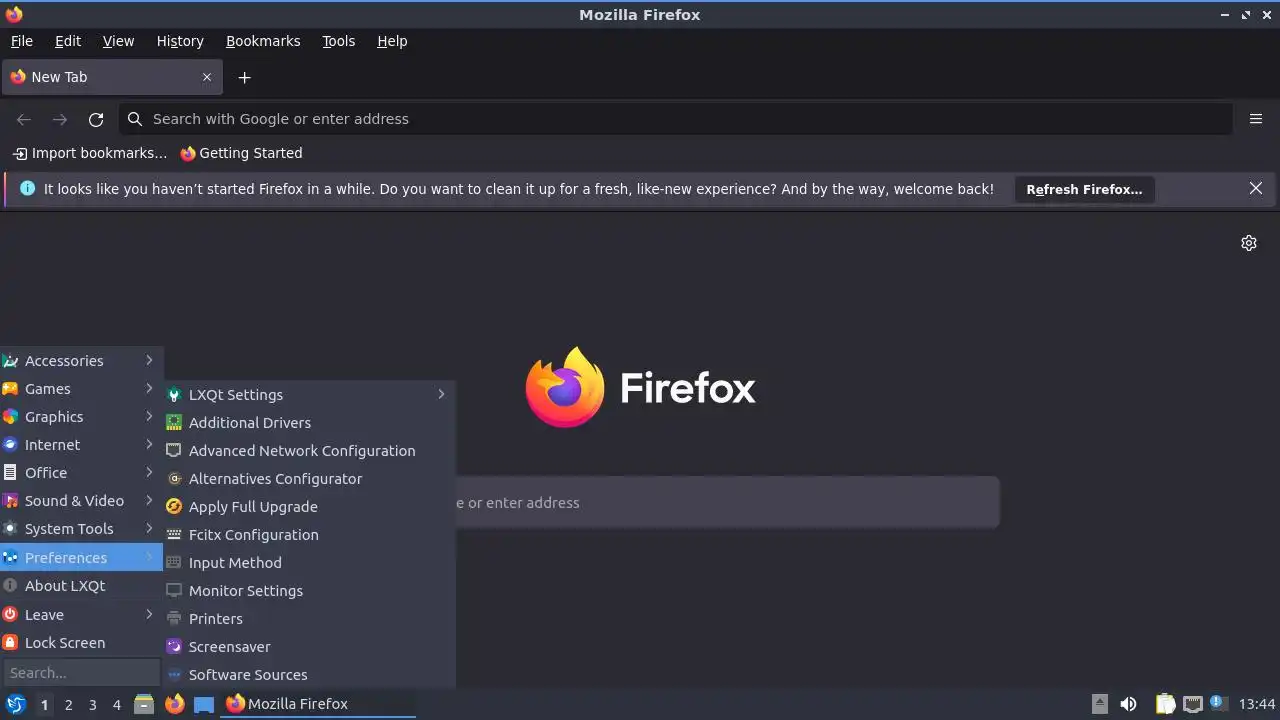The width and height of the screenshot is (1280, 720).
Task: Click Import bookmarks… in bookmarks toolbar
Action: tap(90, 153)
